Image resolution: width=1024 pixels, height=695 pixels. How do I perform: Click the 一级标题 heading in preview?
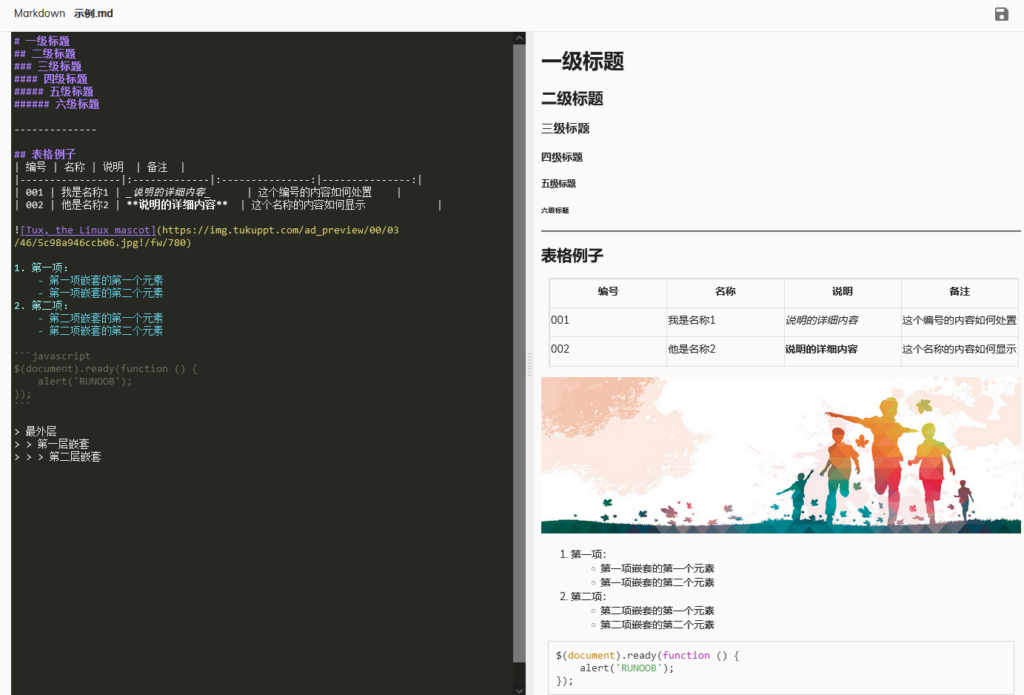[583, 61]
